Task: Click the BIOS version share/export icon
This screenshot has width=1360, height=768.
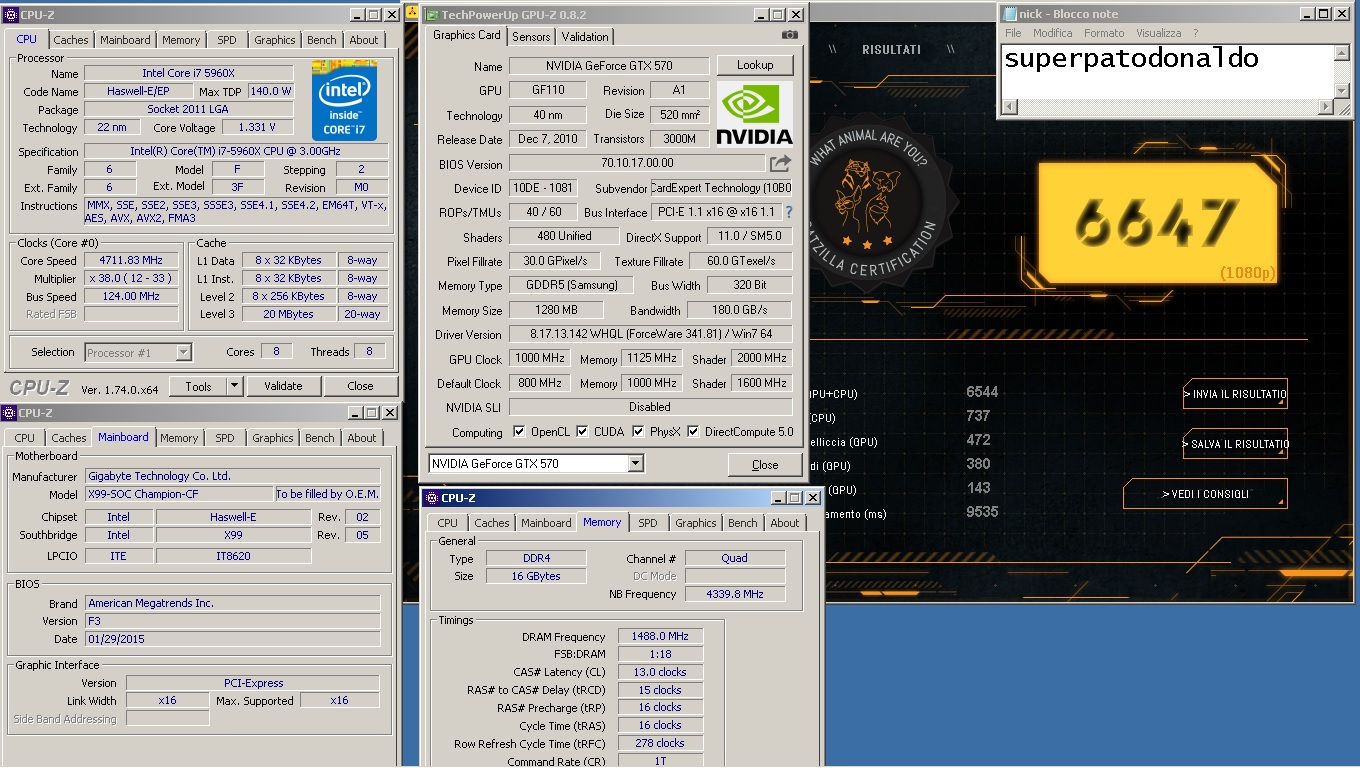Action: tap(780, 163)
